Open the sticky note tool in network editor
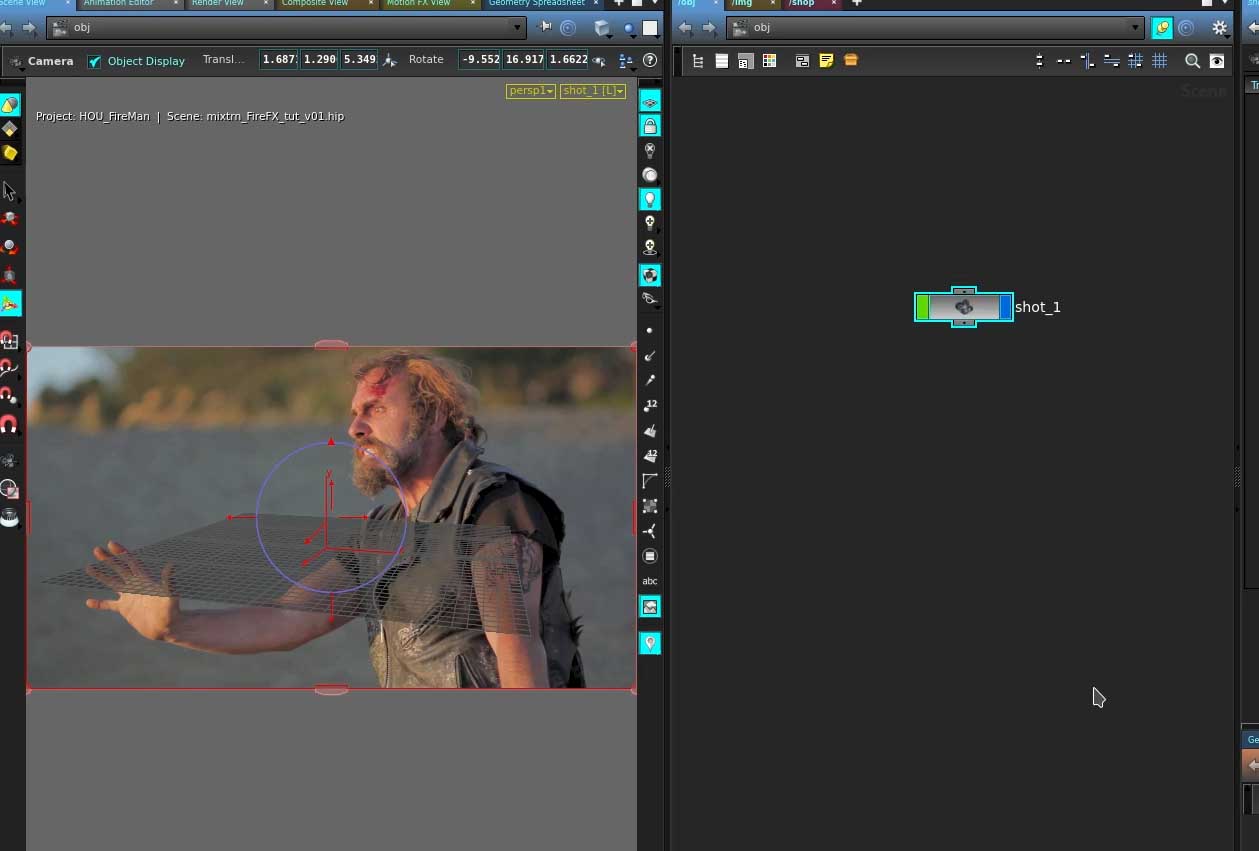The image size is (1259, 851). tap(826, 61)
